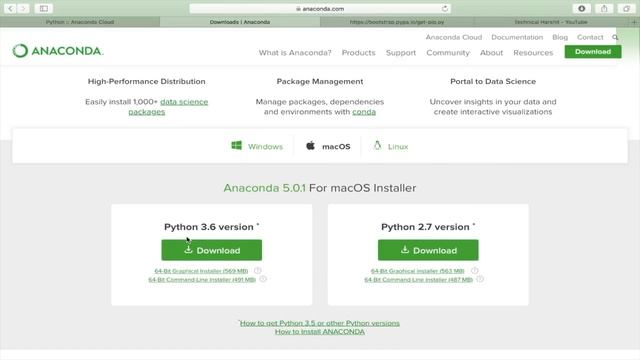Open the Safari share icon

[604, 8]
